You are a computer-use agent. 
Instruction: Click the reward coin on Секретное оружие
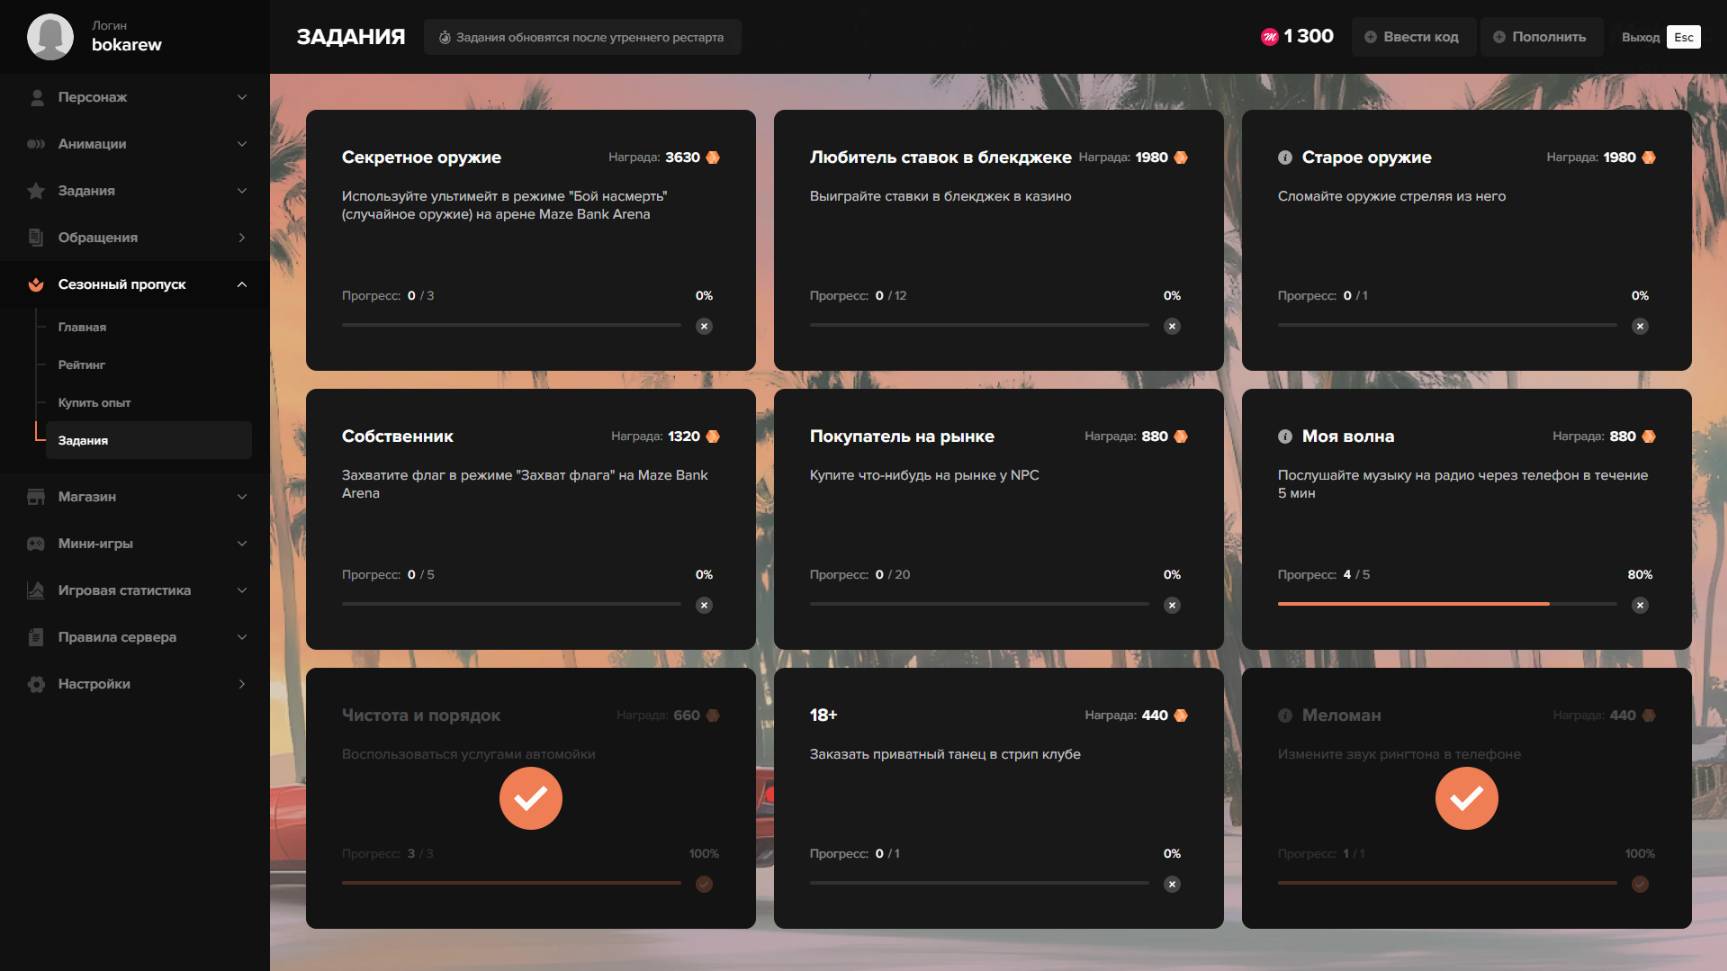point(713,157)
